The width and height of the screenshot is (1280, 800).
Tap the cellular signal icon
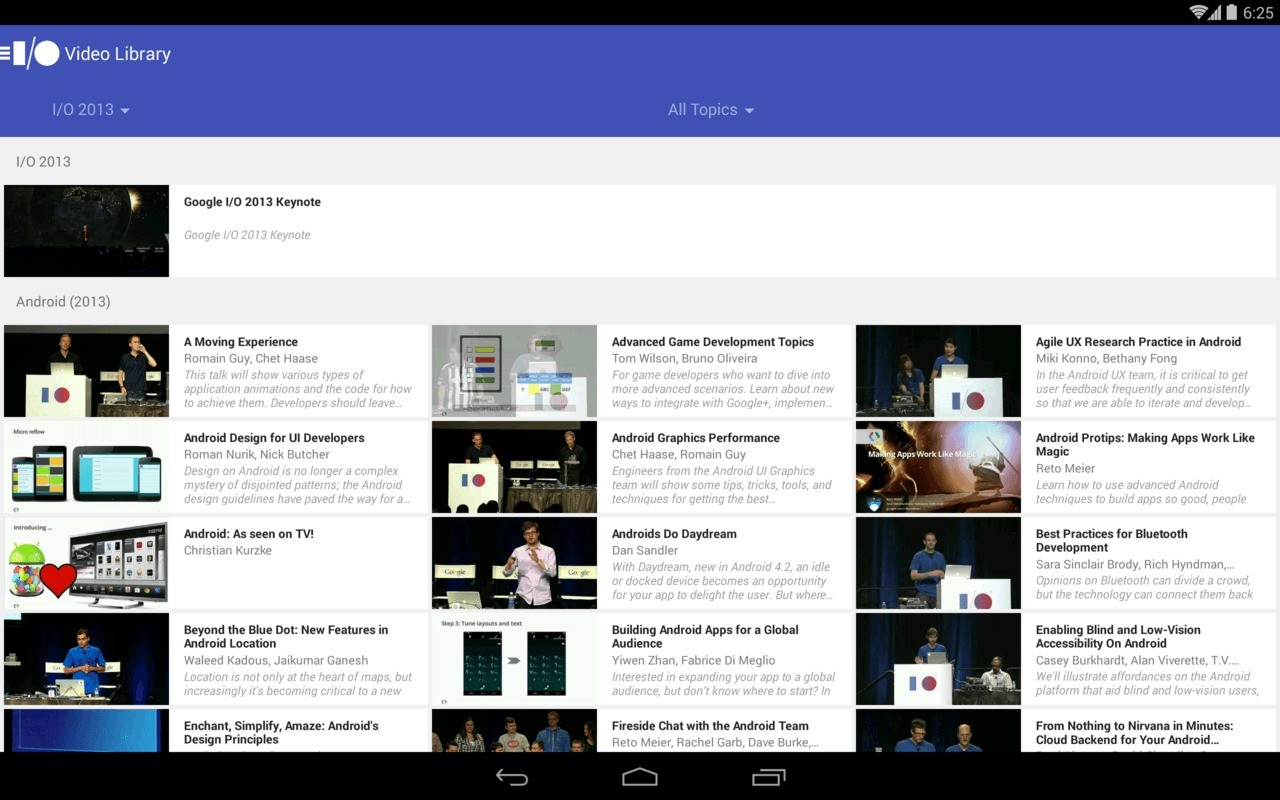[1214, 13]
